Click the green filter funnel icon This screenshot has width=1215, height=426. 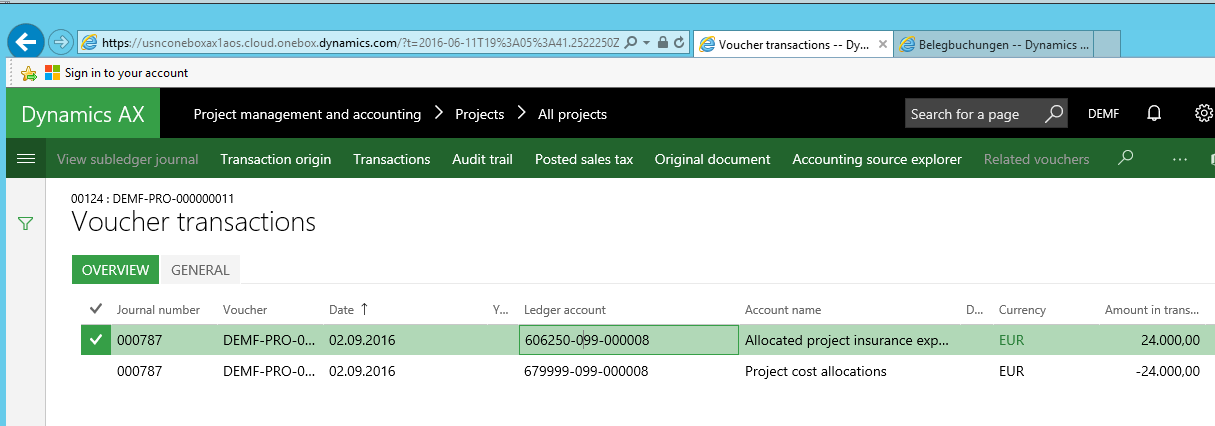(26, 224)
